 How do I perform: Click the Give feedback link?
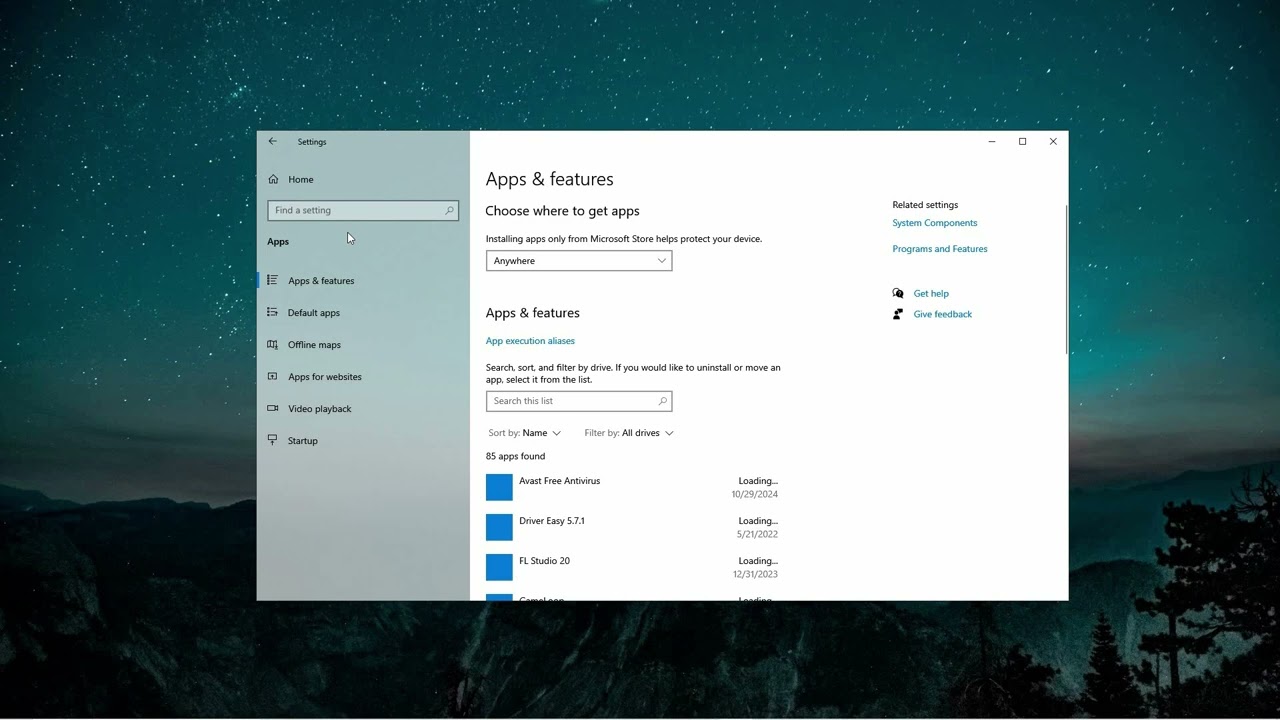click(943, 314)
